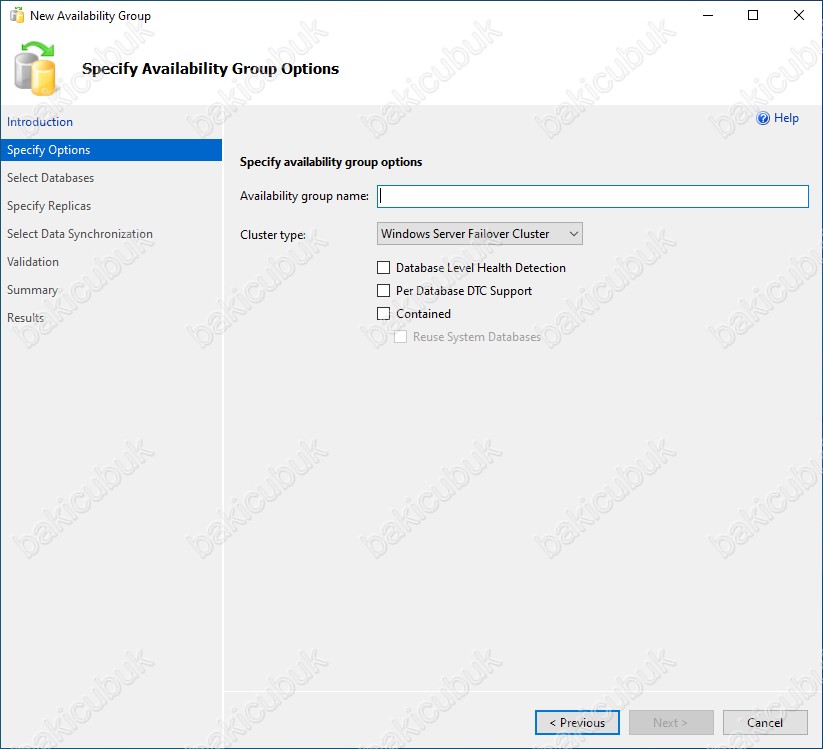The width and height of the screenshot is (823, 749).
Task: Click the blue Help question mark icon
Action: point(763,118)
